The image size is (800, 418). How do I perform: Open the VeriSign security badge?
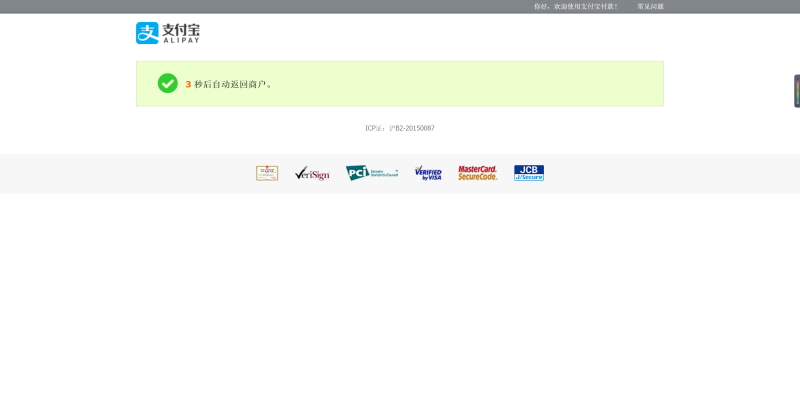[312, 174]
